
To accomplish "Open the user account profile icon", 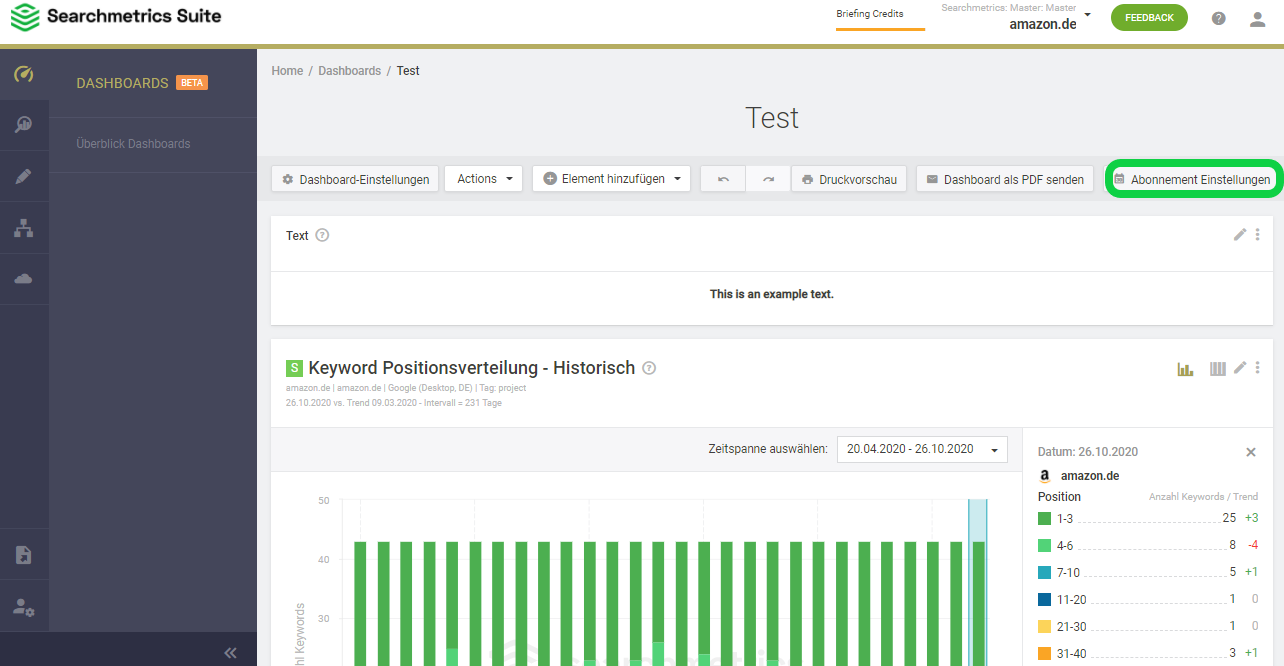I will tap(1258, 18).
